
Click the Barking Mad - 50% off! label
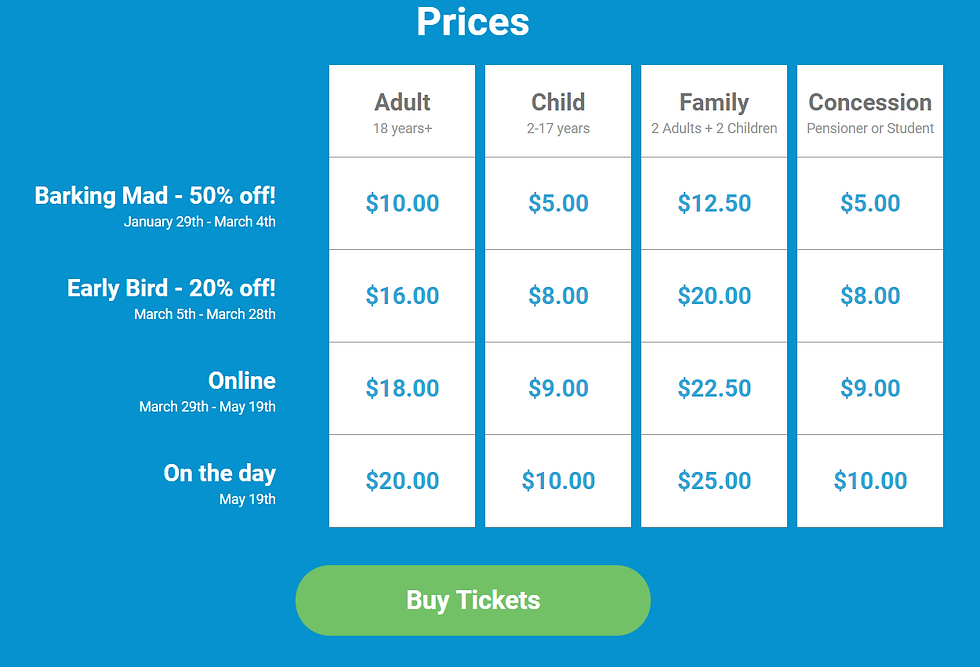point(155,196)
